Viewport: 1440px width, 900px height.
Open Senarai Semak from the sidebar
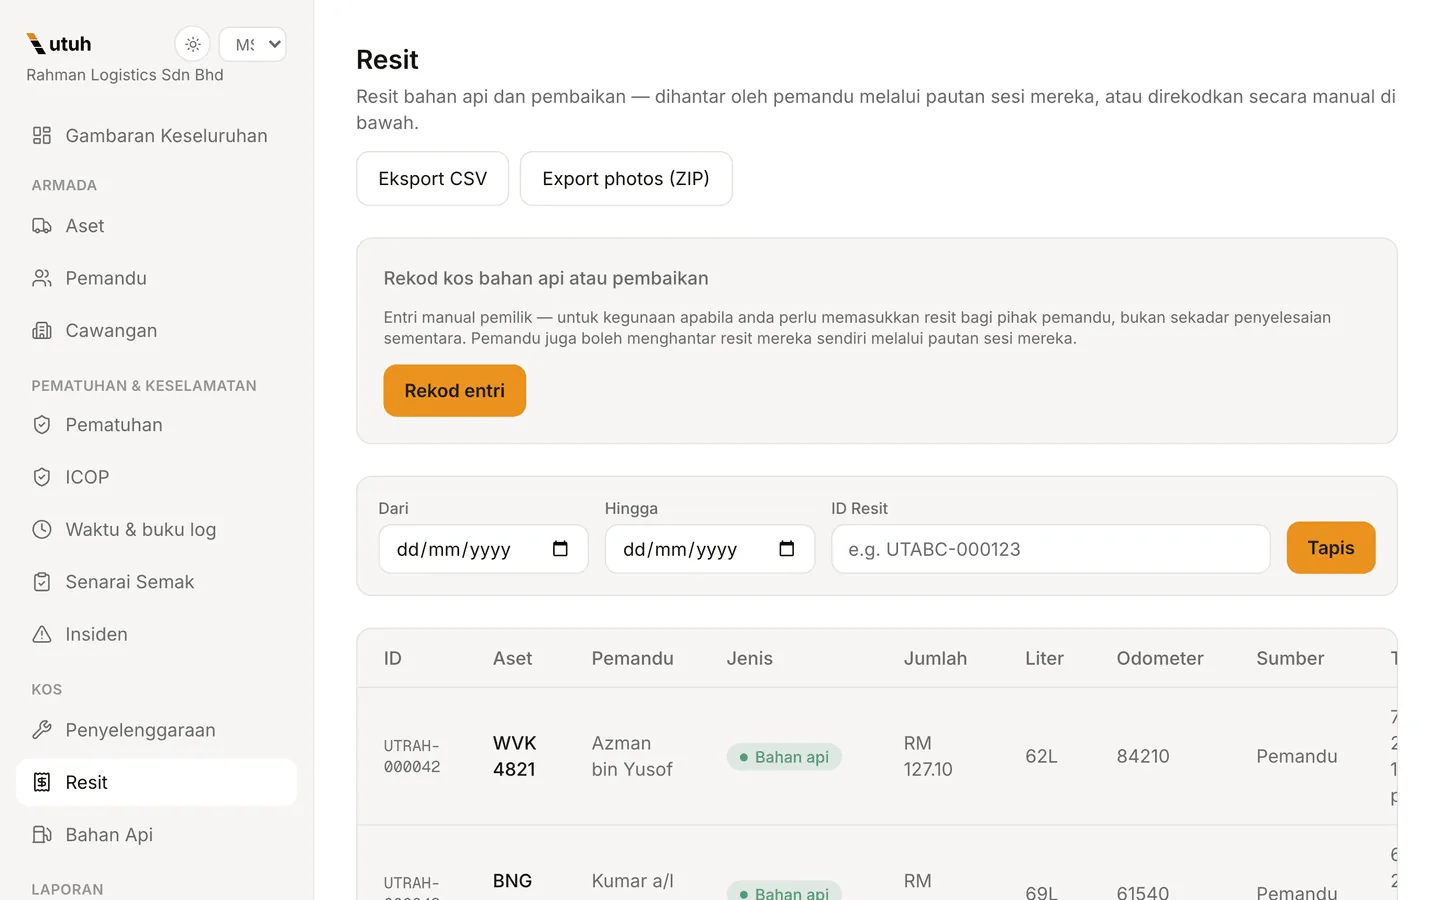[157, 582]
